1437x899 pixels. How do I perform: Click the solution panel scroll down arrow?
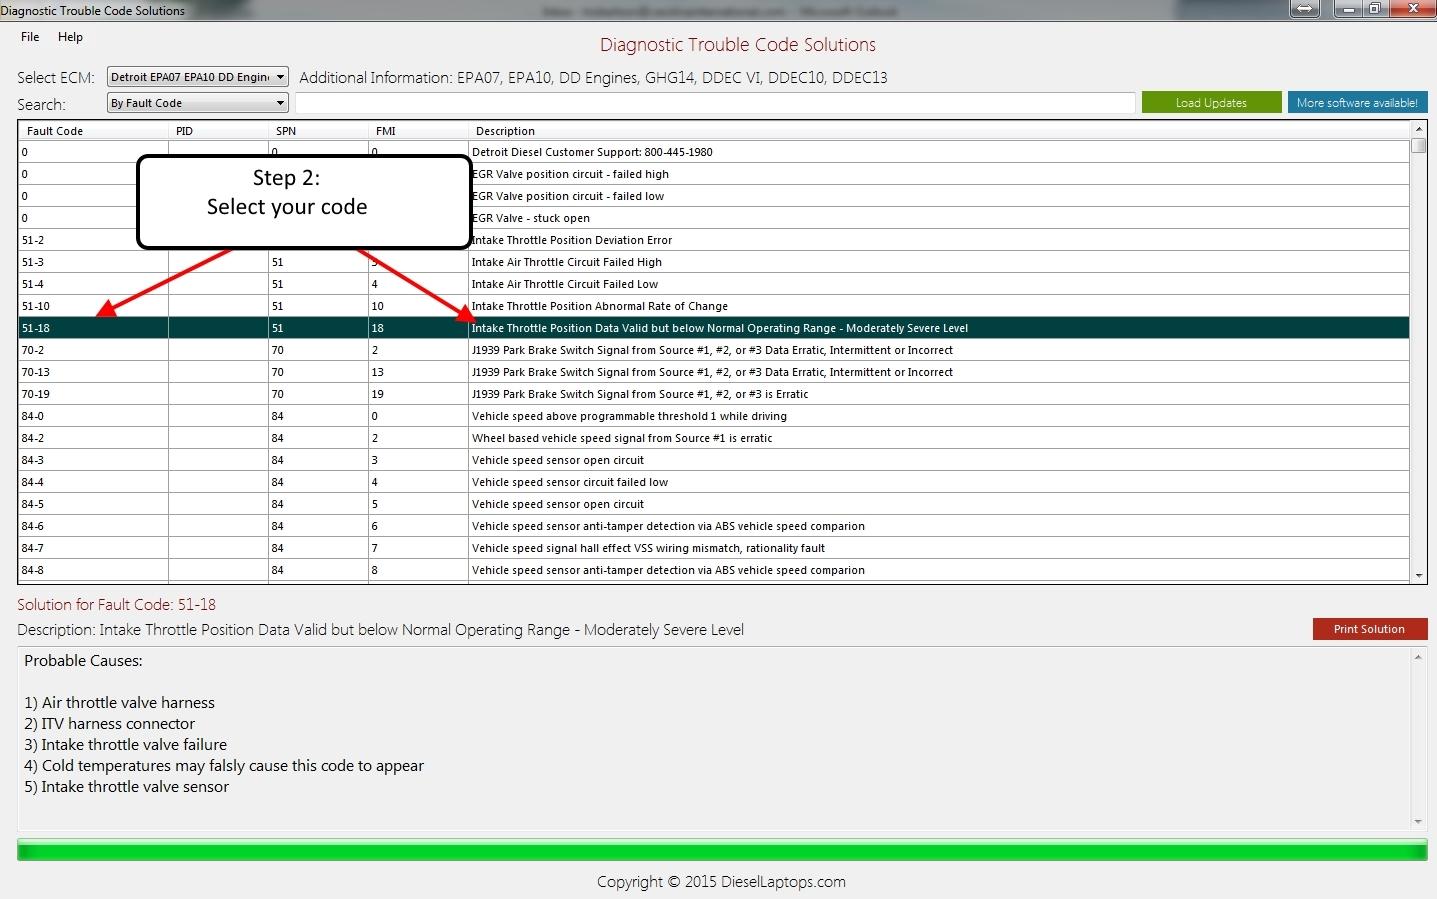tap(1418, 821)
